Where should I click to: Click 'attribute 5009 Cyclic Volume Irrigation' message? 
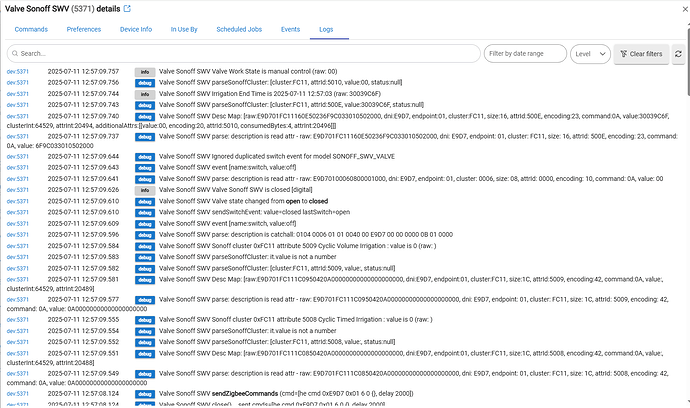point(297,246)
